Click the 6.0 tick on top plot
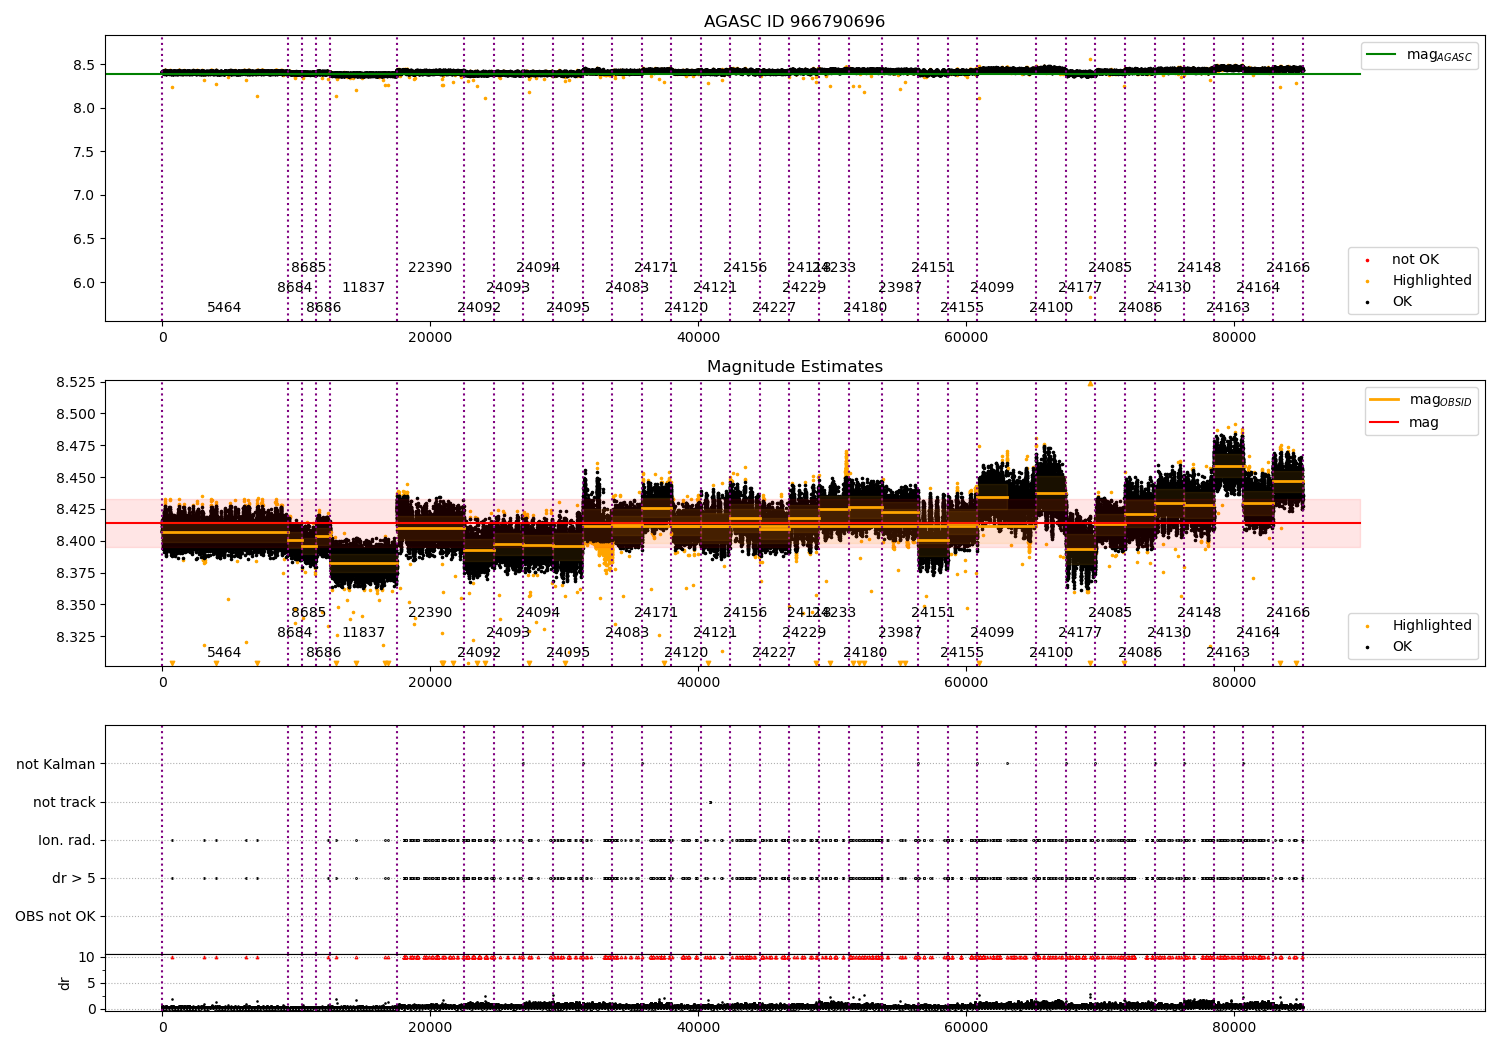 pyautogui.click(x=84, y=283)
